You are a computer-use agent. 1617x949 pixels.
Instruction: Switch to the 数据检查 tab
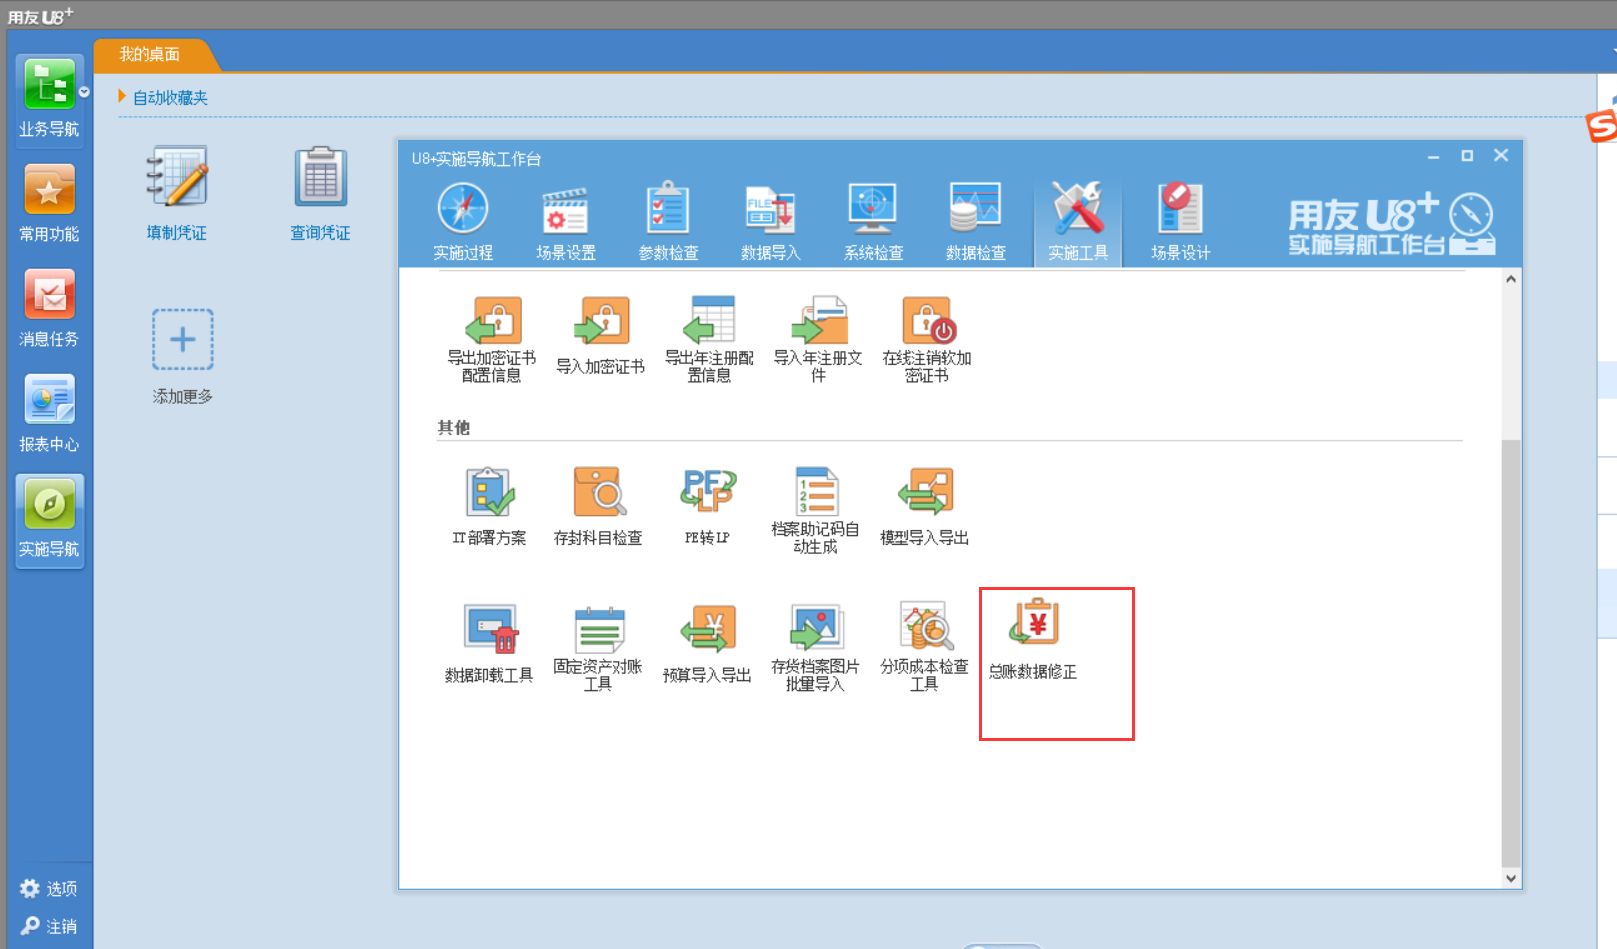976,223
